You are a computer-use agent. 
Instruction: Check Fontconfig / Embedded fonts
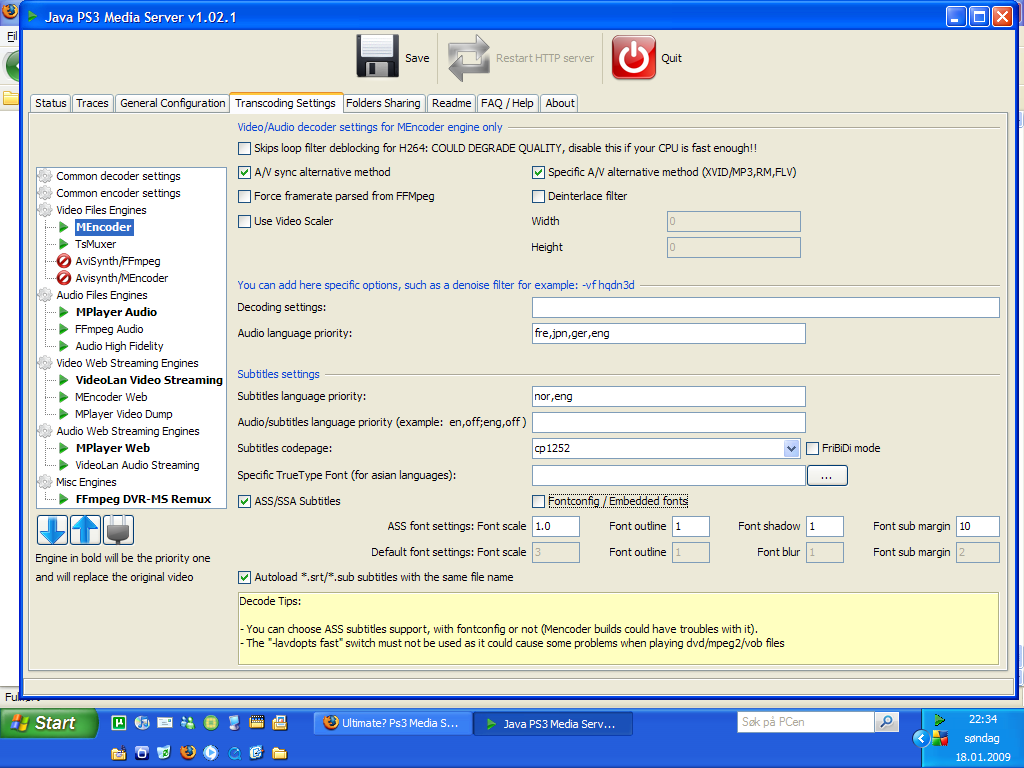538,502
